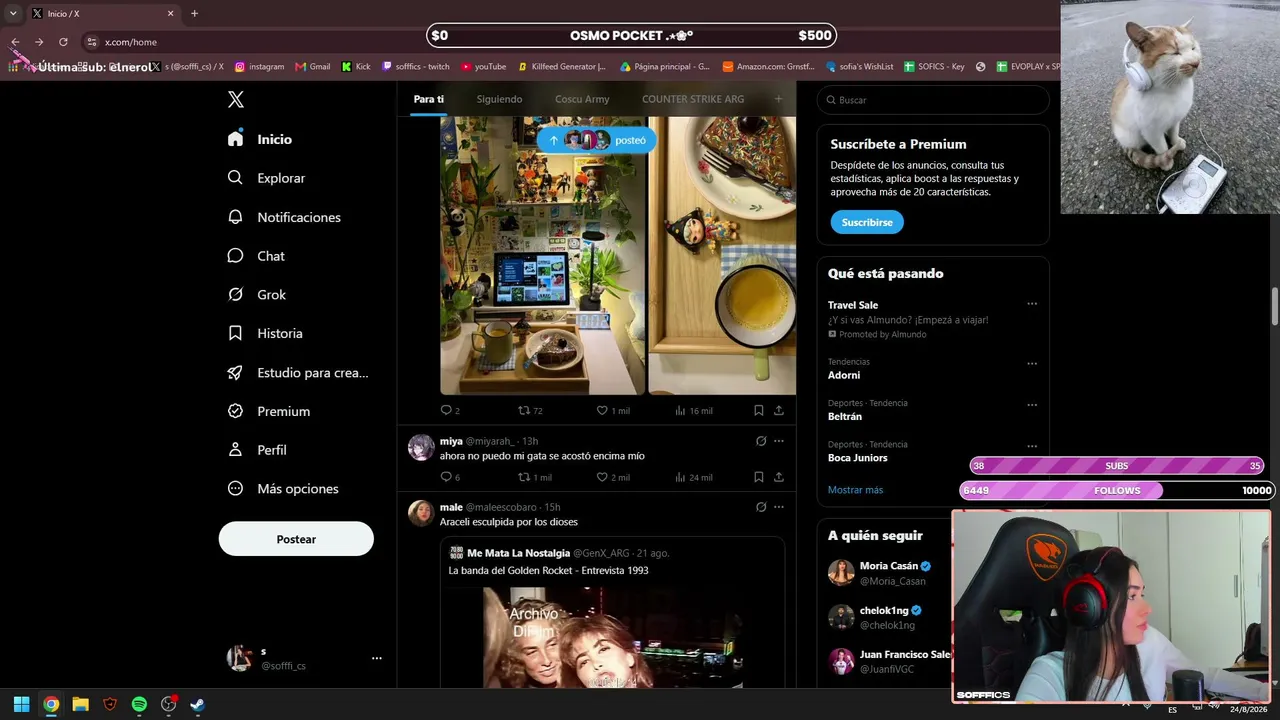
Task: Click the Suscribirse button
Action: (x=867, y=222)
